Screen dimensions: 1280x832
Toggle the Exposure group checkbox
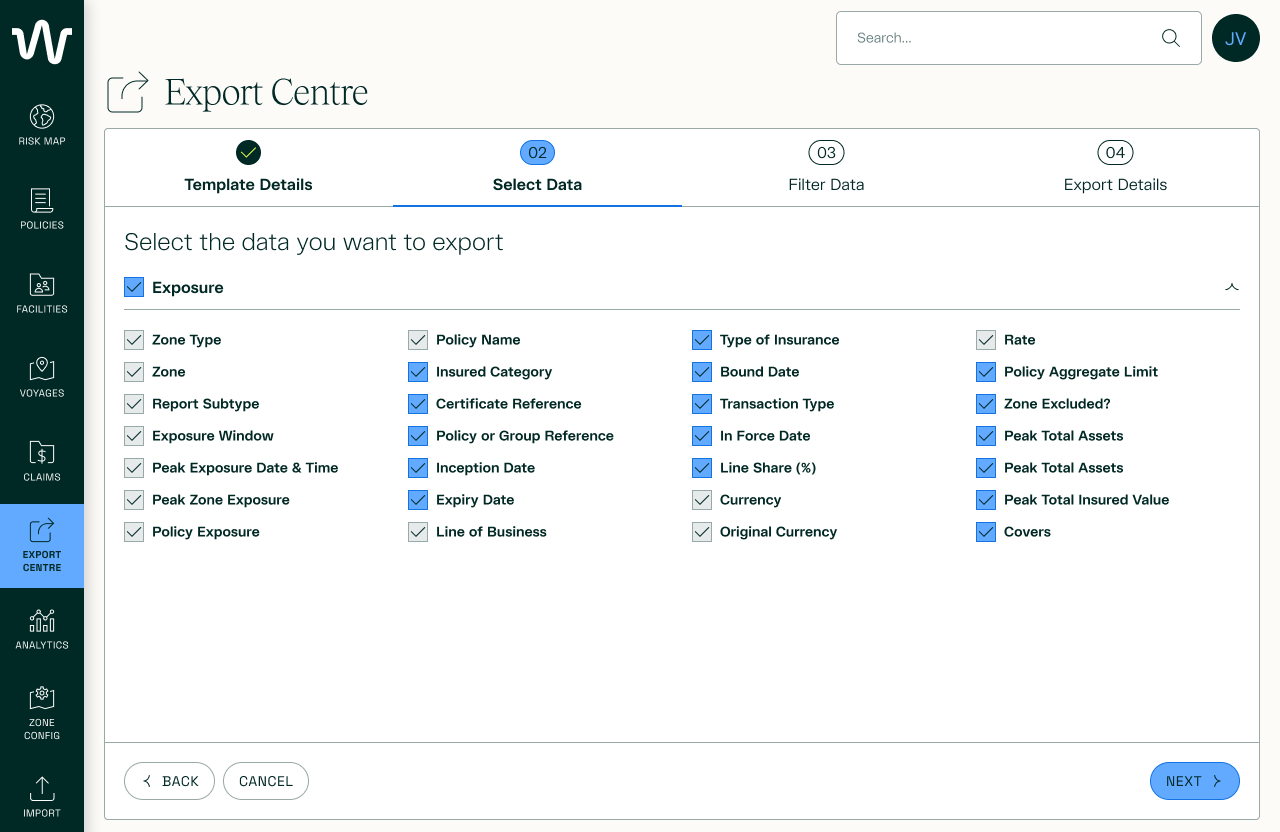click(x=134, y=287)
